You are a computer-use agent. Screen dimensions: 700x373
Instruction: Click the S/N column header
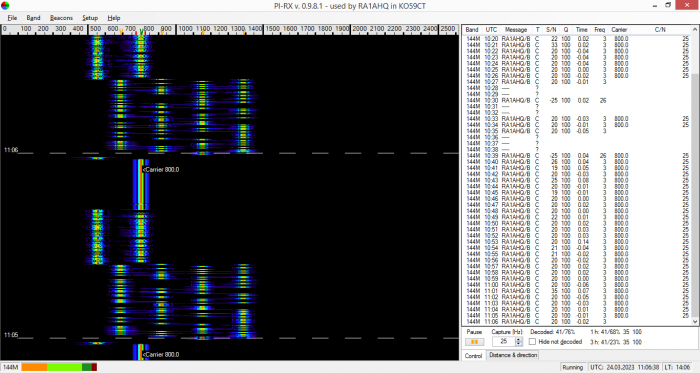pos(551,29)
